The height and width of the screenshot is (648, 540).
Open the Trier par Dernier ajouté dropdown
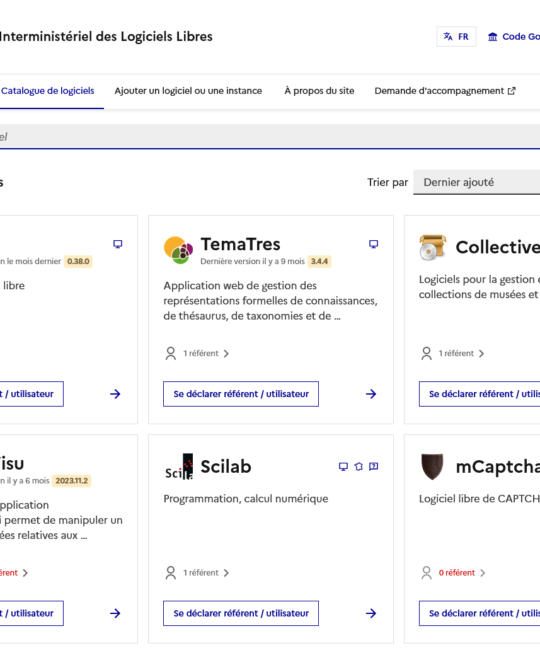tap(476, 182)
